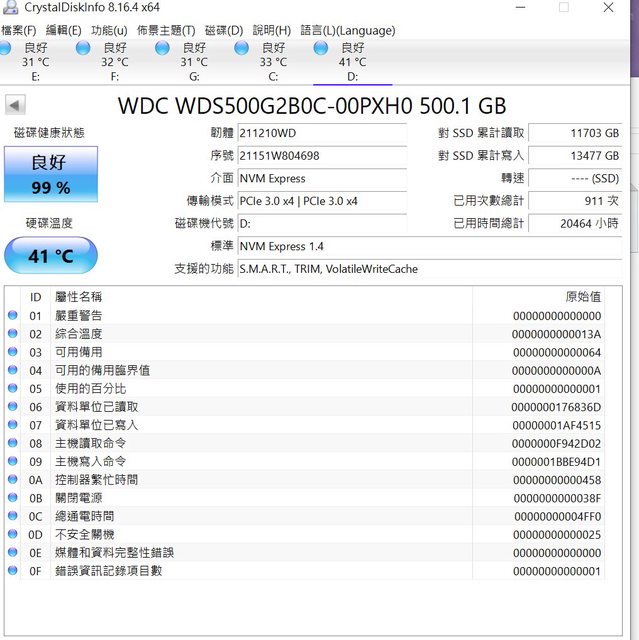639x640 pixels.
Task: Click the 41 °C temperature button
Action: tap(51, 256)
